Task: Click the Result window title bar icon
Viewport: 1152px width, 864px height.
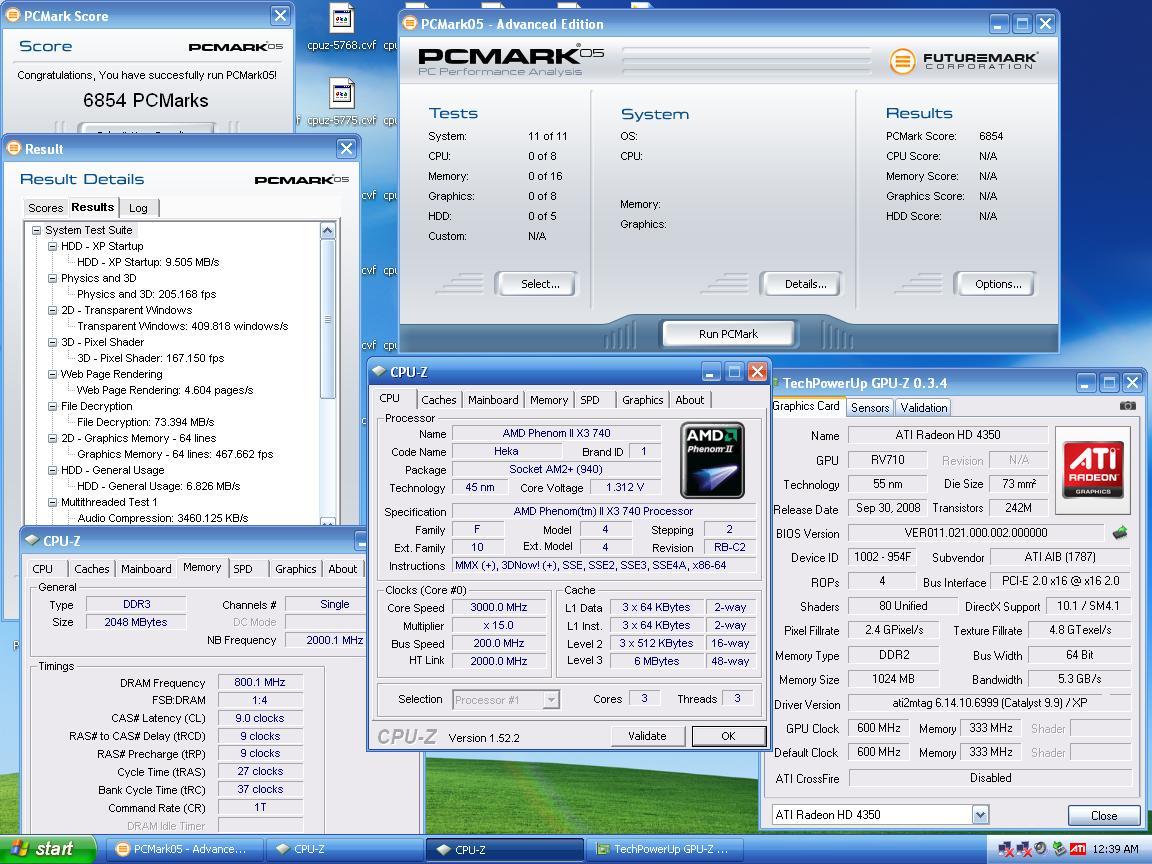Action: [14, 148]
